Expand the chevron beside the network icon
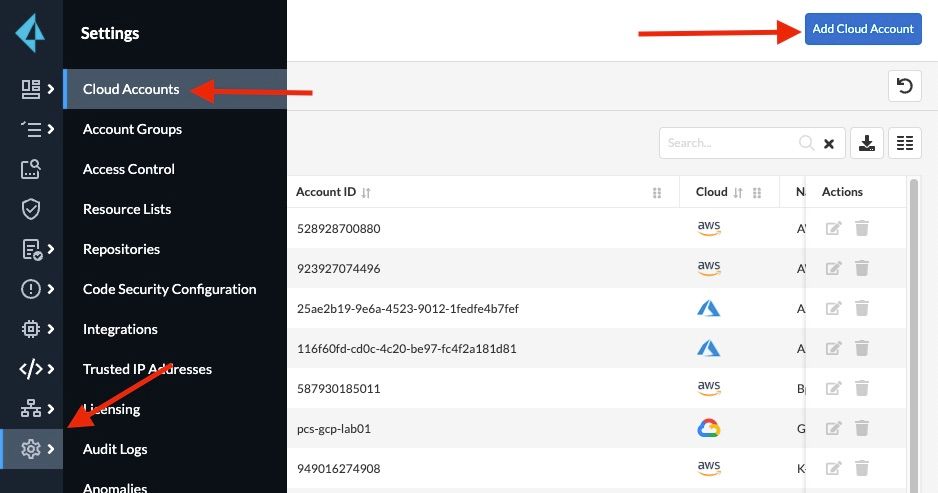Screen dimensions: 938x493 50,409
